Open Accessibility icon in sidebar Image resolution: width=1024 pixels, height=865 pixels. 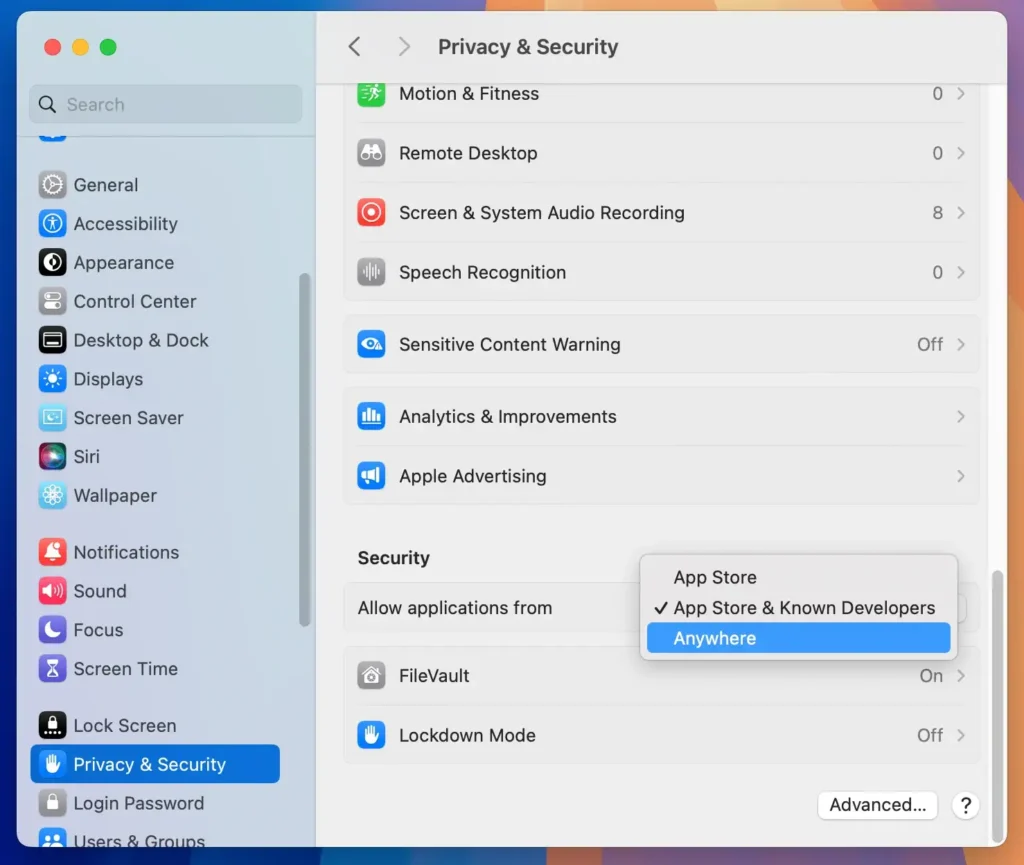point(52,224)
